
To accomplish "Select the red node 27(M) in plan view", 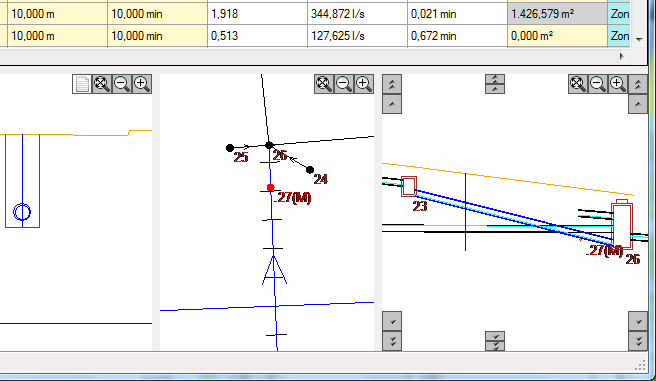I will coord(271,188).
